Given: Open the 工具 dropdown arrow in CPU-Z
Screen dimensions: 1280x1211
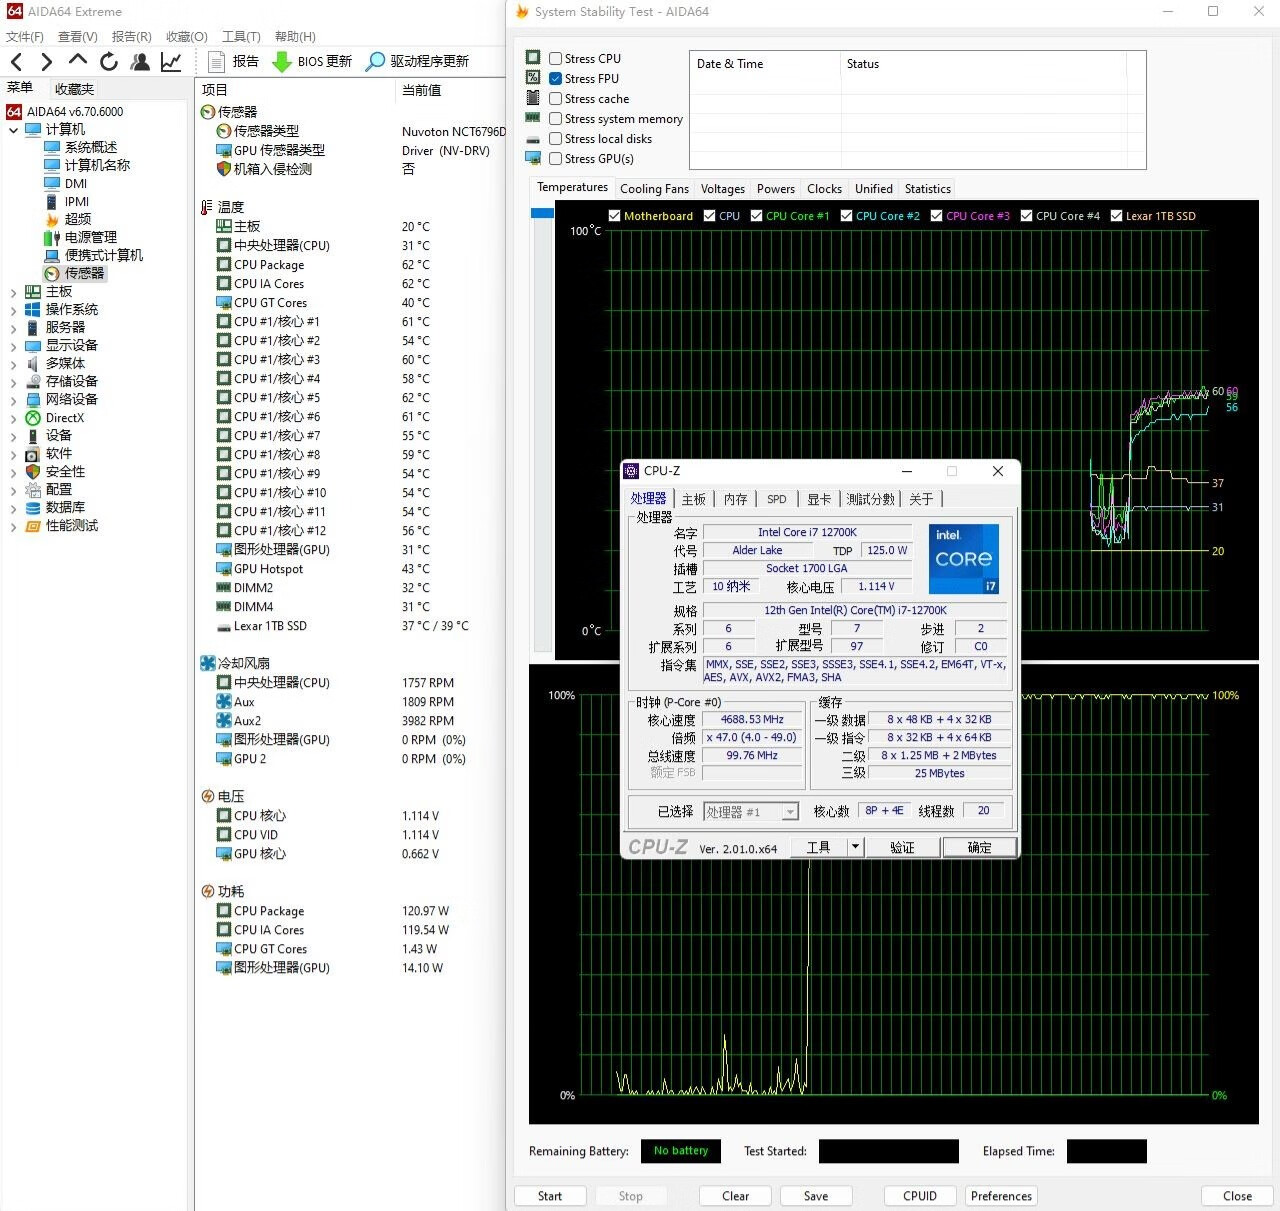Looking at the screenshot, I should click(x=855, y=847).
